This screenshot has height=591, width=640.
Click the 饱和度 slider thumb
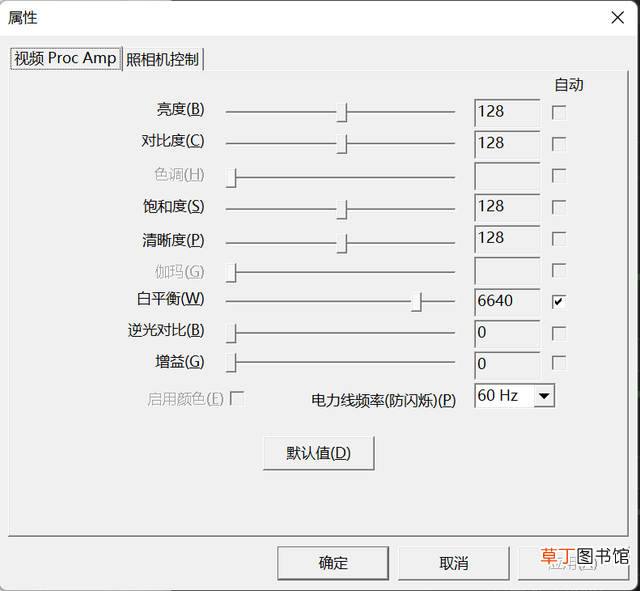(342, 209)
